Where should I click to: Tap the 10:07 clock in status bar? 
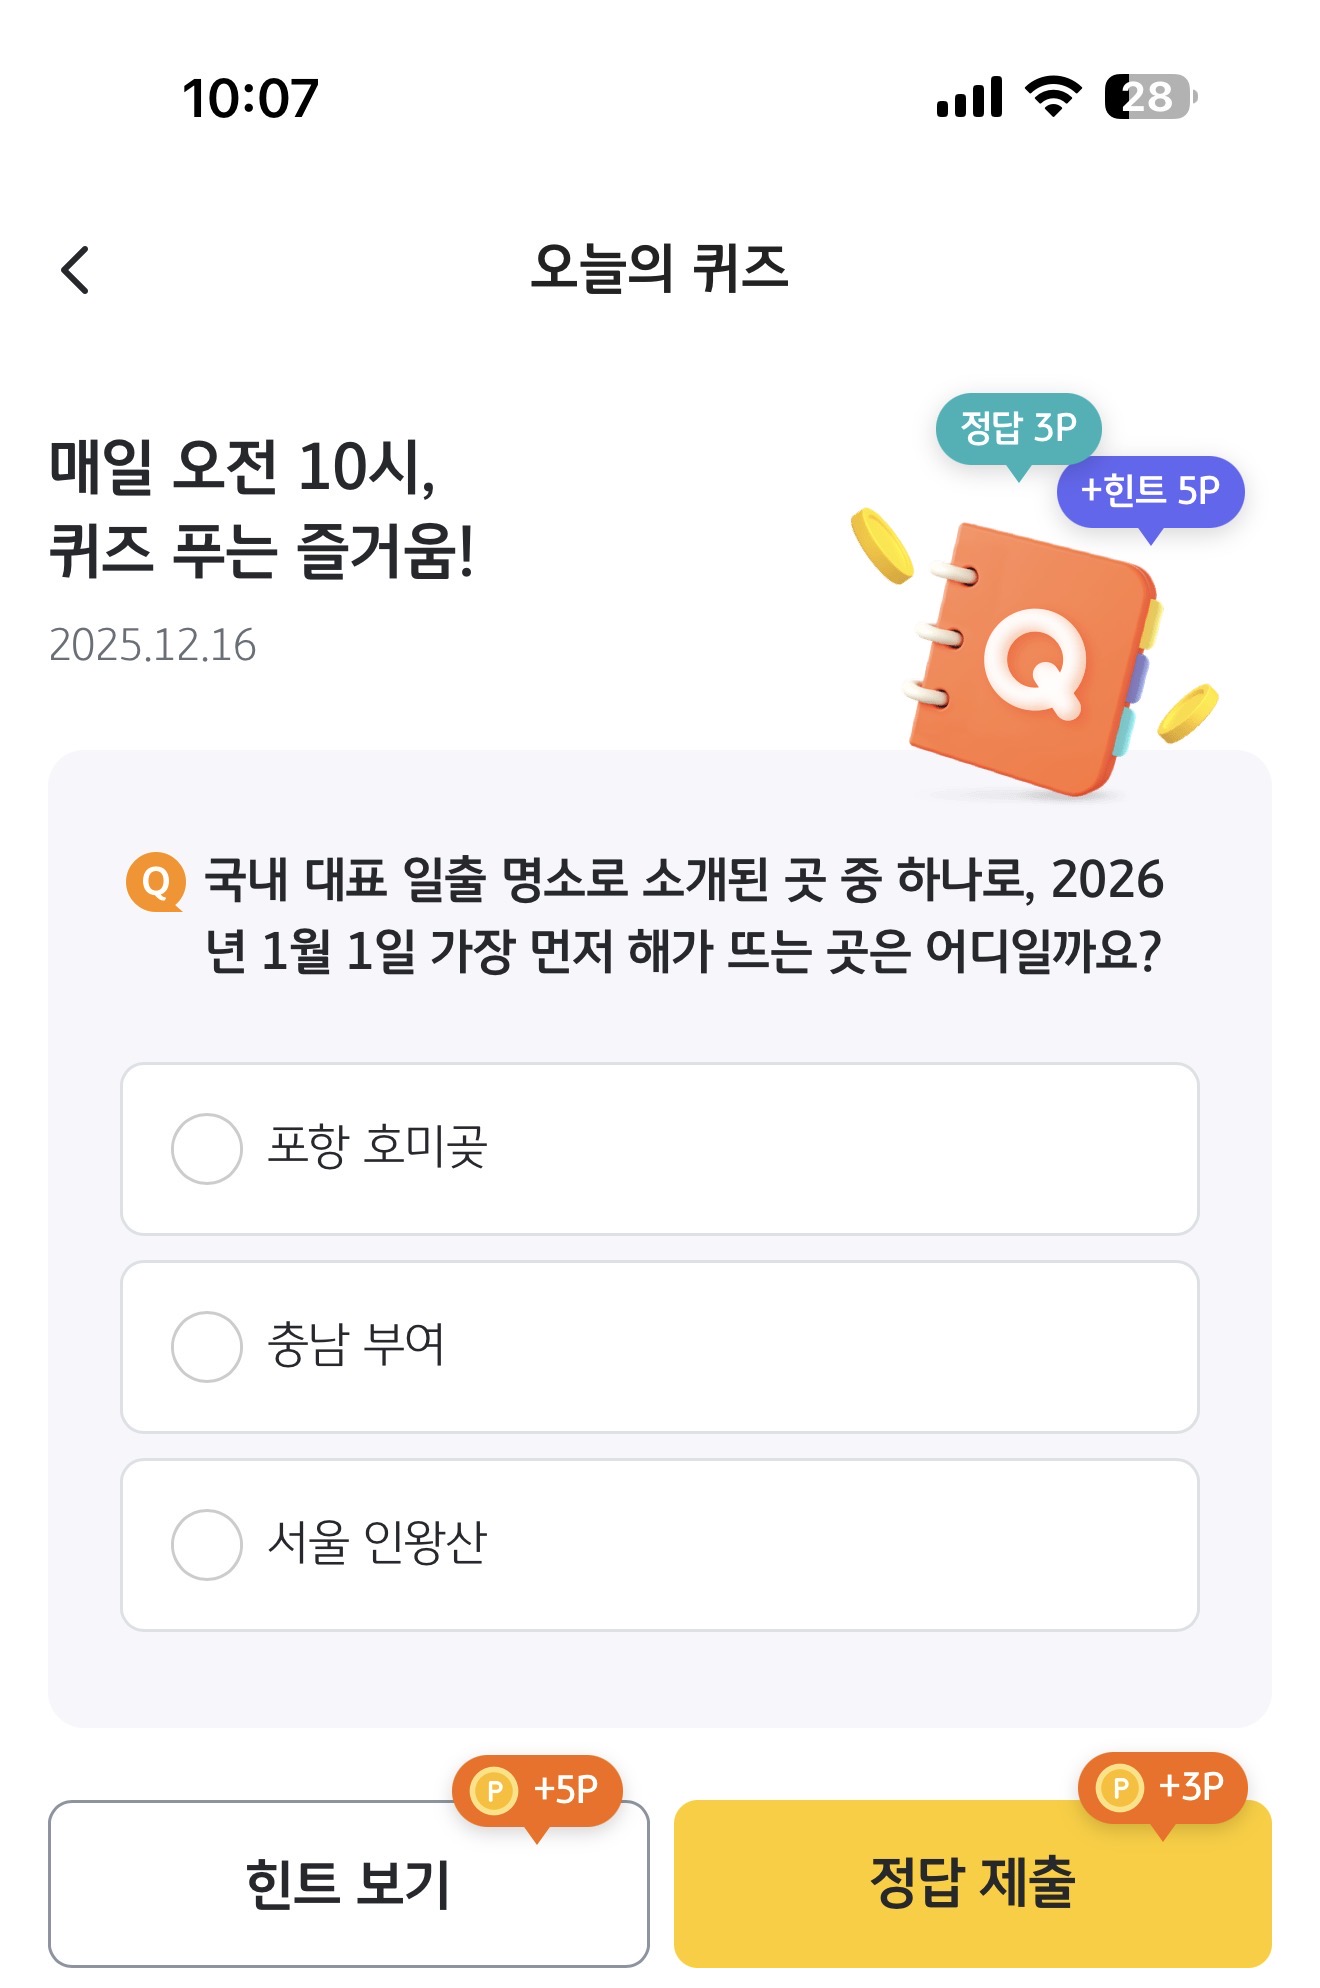coord(250,98)
